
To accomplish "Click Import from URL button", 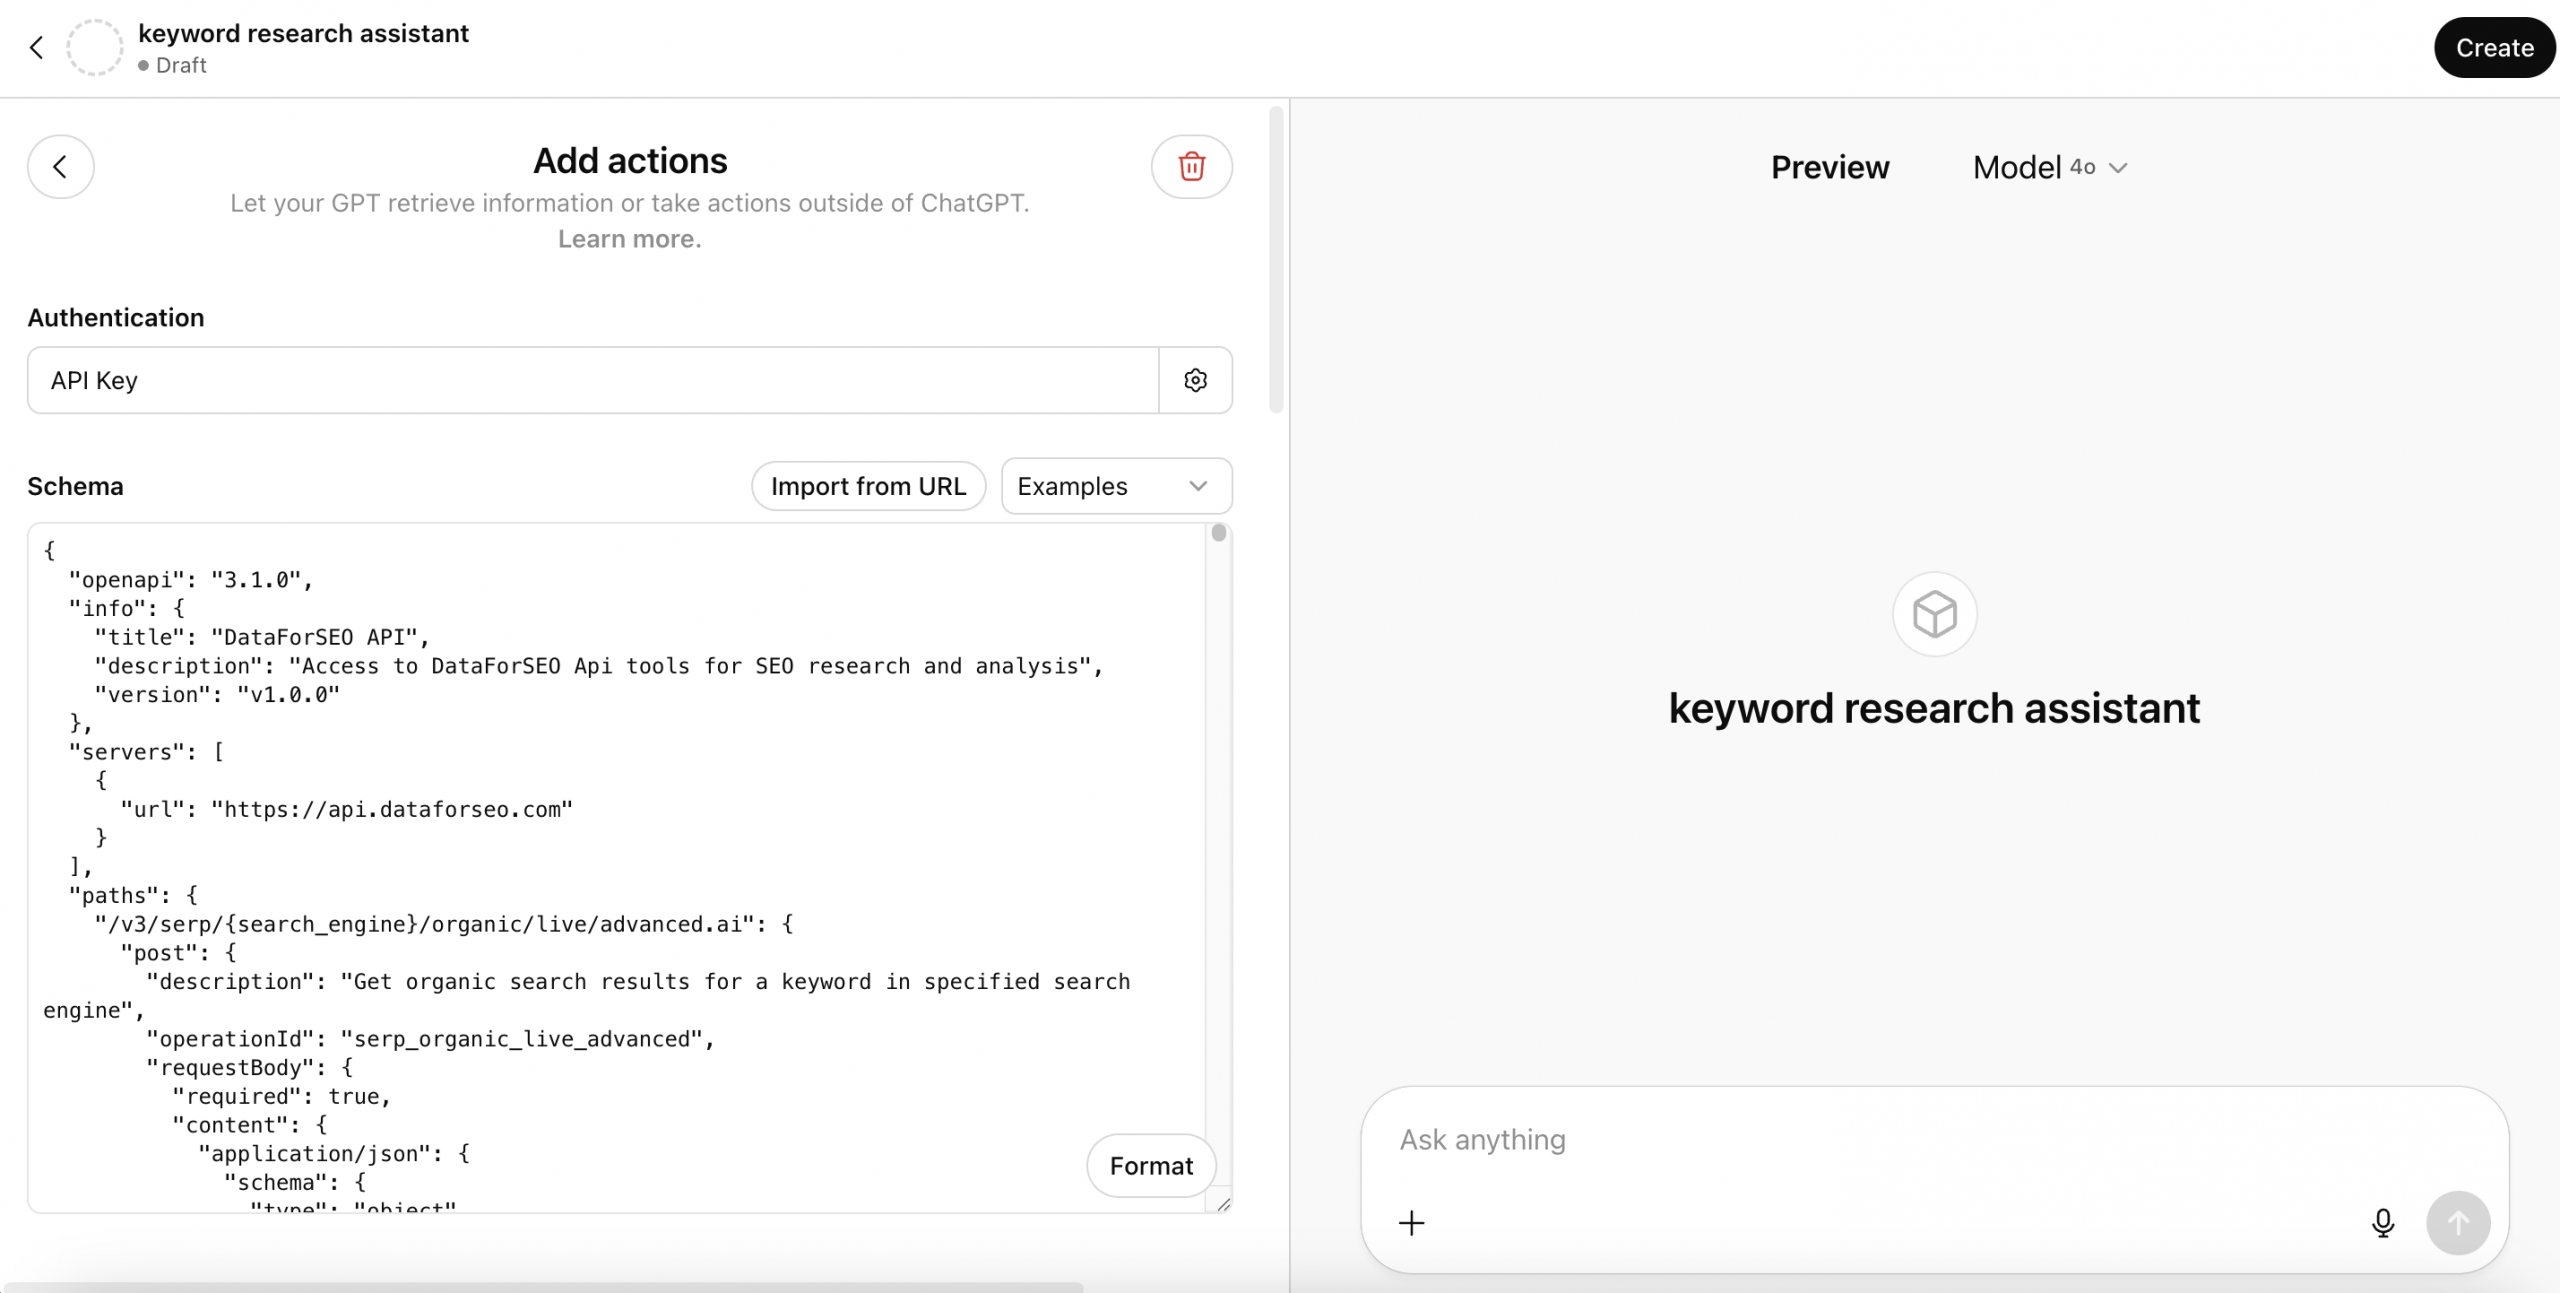I will point(868,486).
